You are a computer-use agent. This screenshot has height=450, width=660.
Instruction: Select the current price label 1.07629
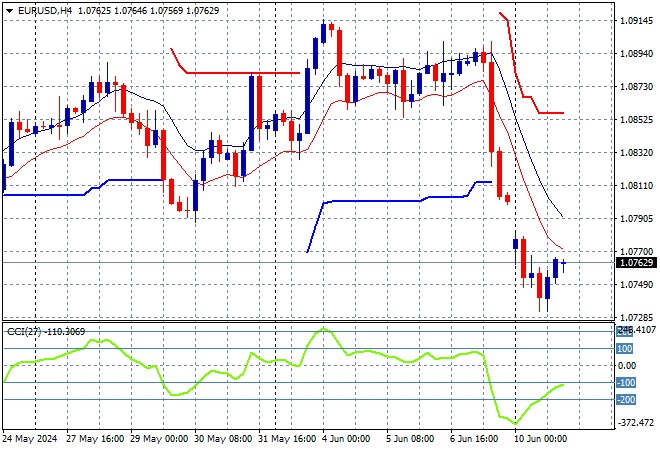click(x=636, y=263)
